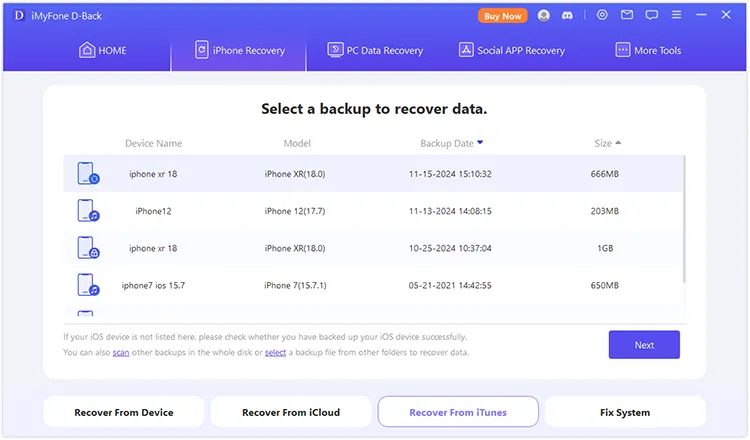Screen dimensions: 750x440
Task: Click the target settings icon in title bar
Action: point(602,15)
